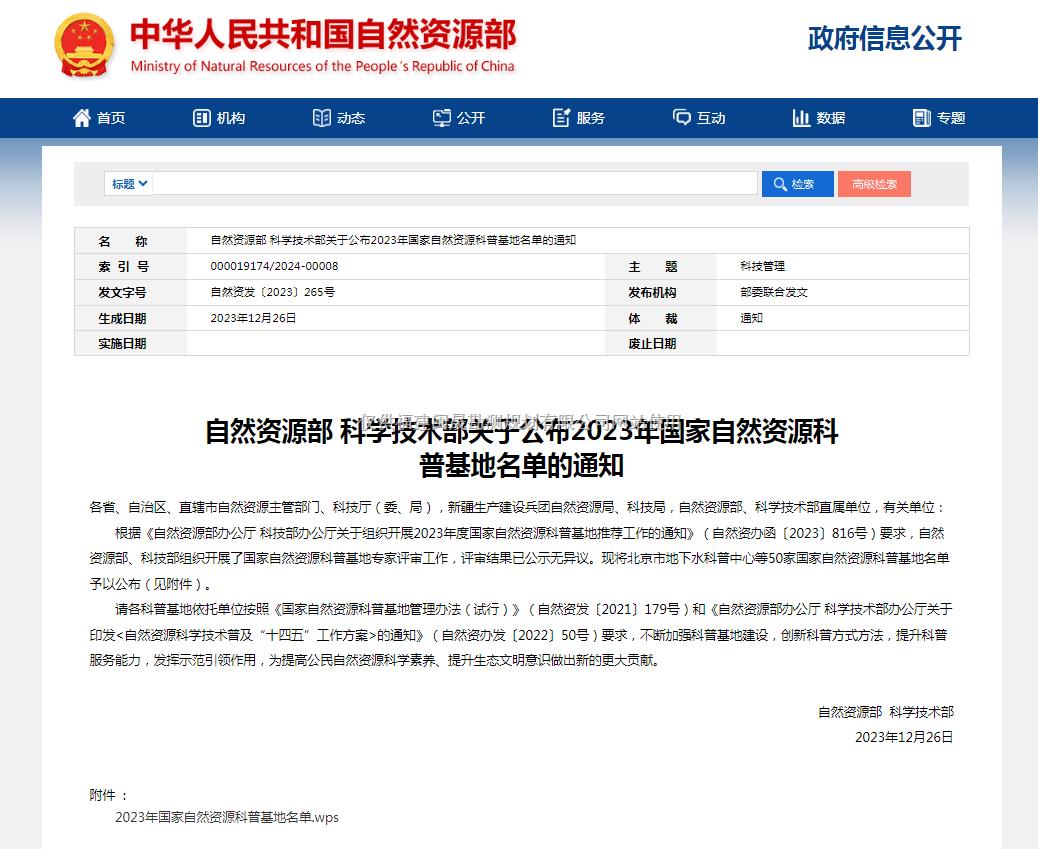Image resolution: width=1038 pixels, height=849 pixels.
Task: Click the 附件： label
Action: pos(109,795)
